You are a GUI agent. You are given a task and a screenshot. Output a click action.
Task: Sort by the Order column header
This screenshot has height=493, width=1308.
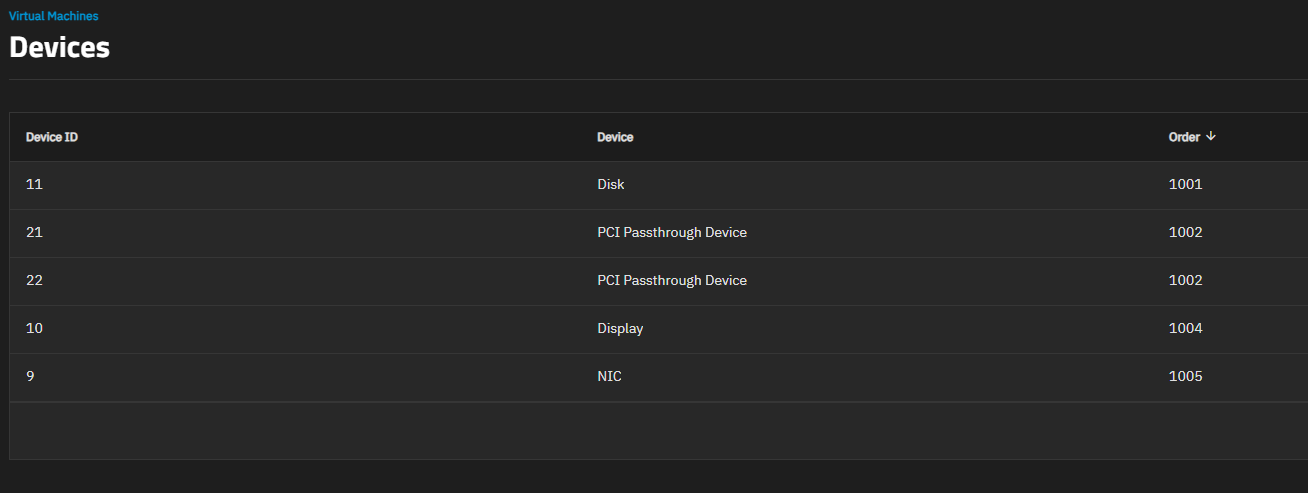[x=1184, y=137]
